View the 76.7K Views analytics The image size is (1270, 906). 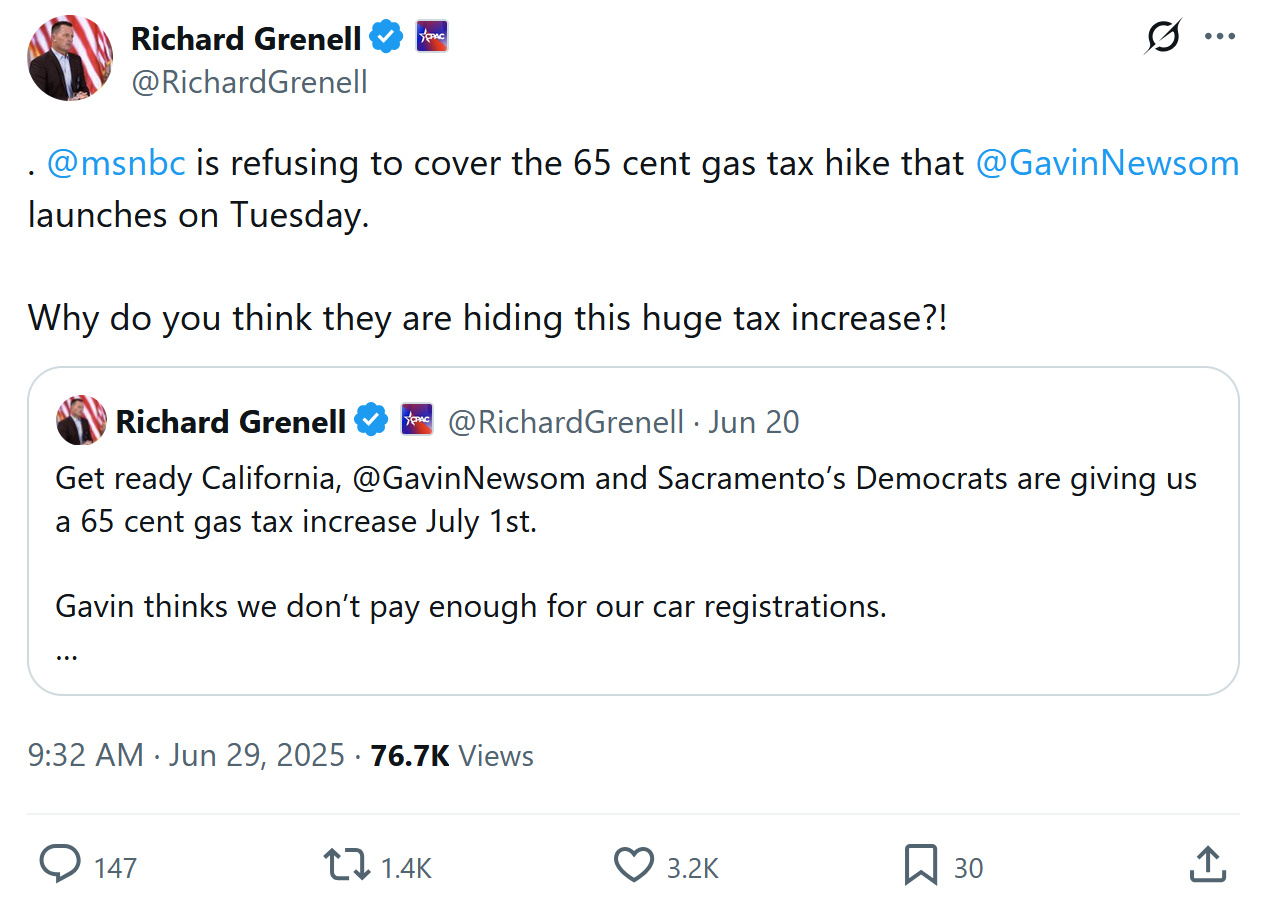tap(452, 755)
